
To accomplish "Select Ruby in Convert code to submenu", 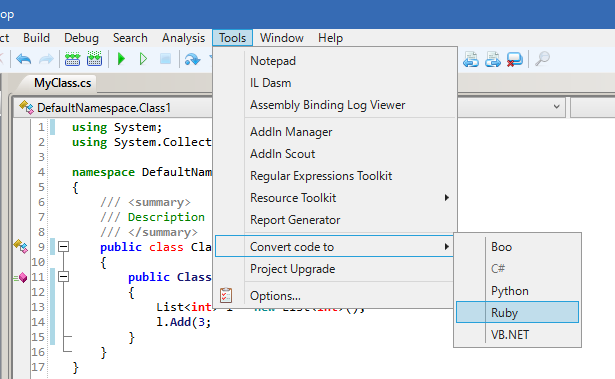I will pos(517,312).
